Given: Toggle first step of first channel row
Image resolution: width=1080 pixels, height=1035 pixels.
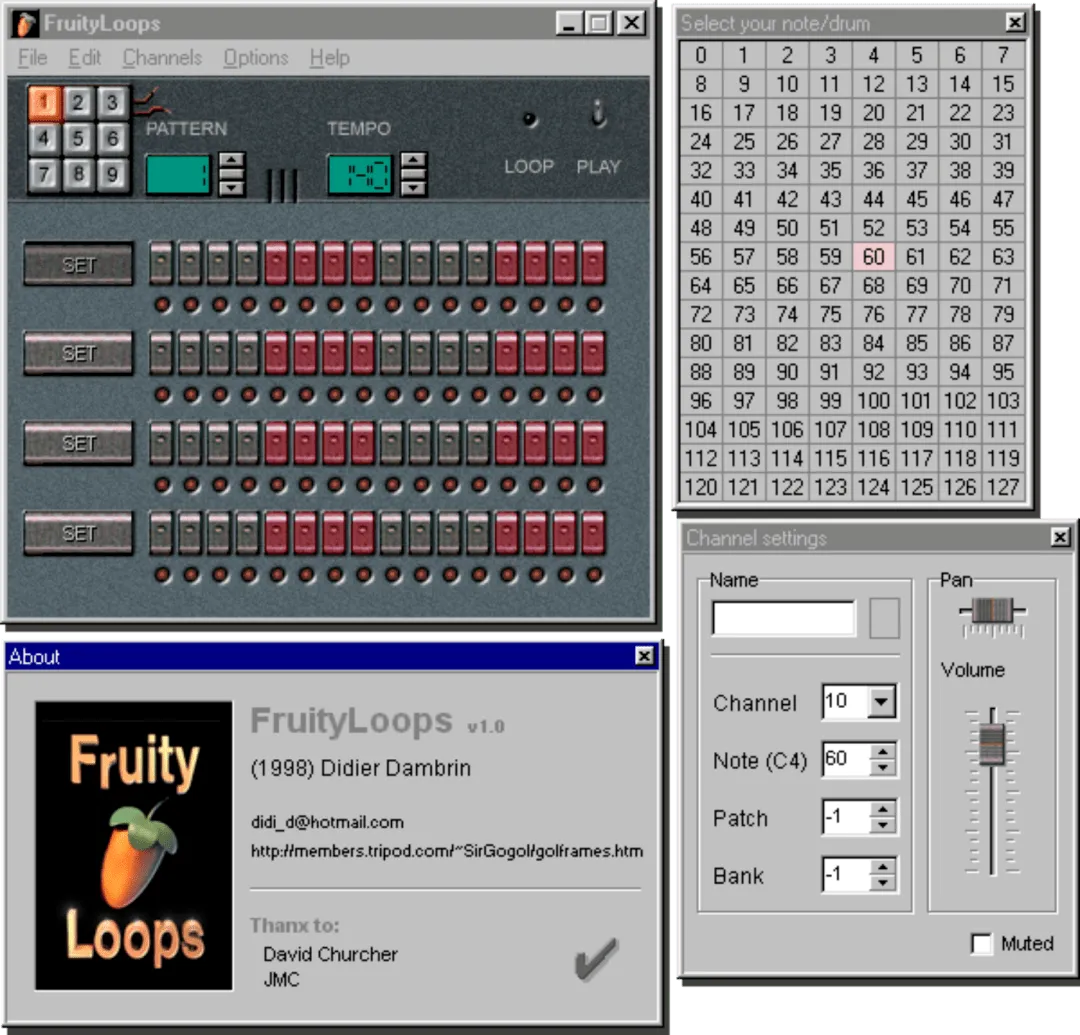Looking at the screenshot, I should (161, 263).
